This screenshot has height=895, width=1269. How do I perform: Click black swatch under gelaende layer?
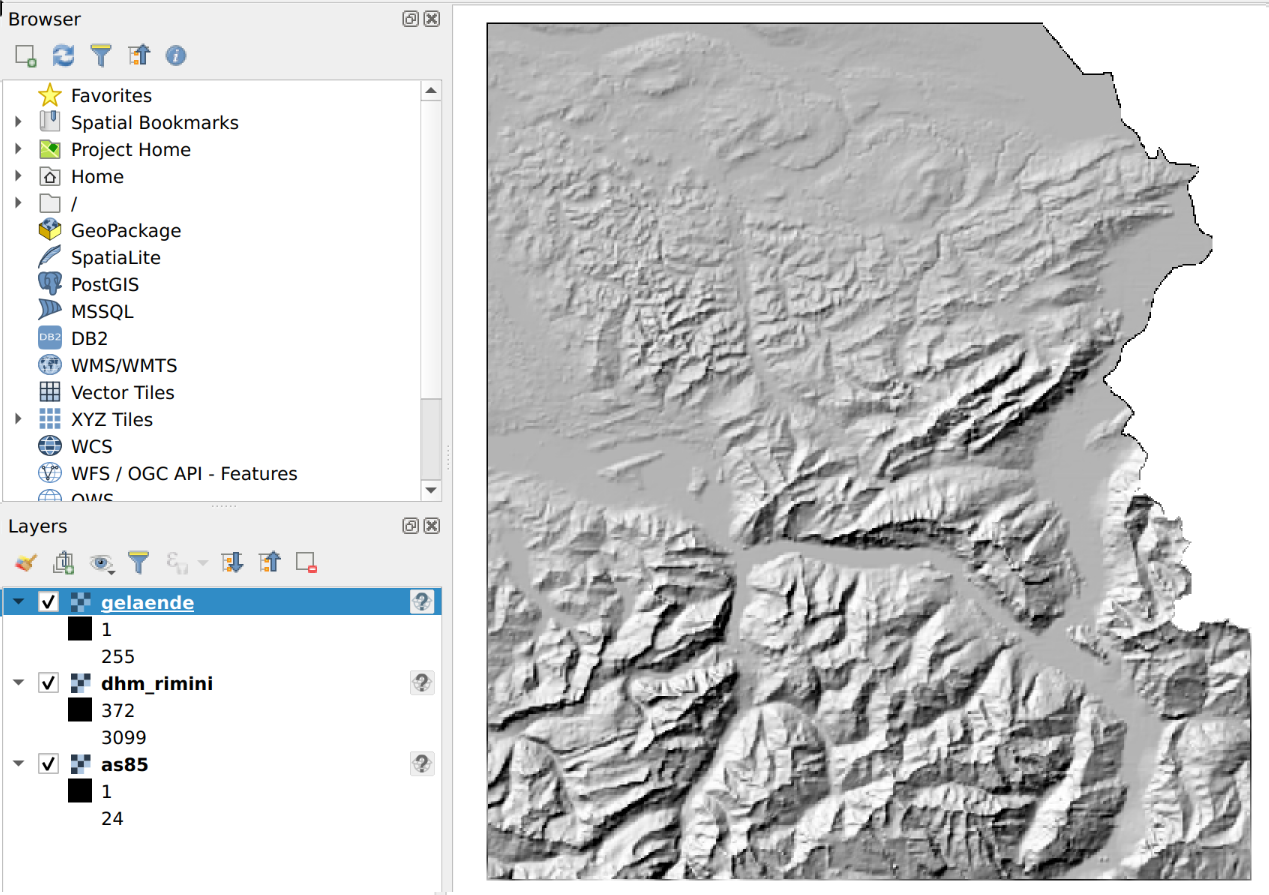(x=80, y=630)
